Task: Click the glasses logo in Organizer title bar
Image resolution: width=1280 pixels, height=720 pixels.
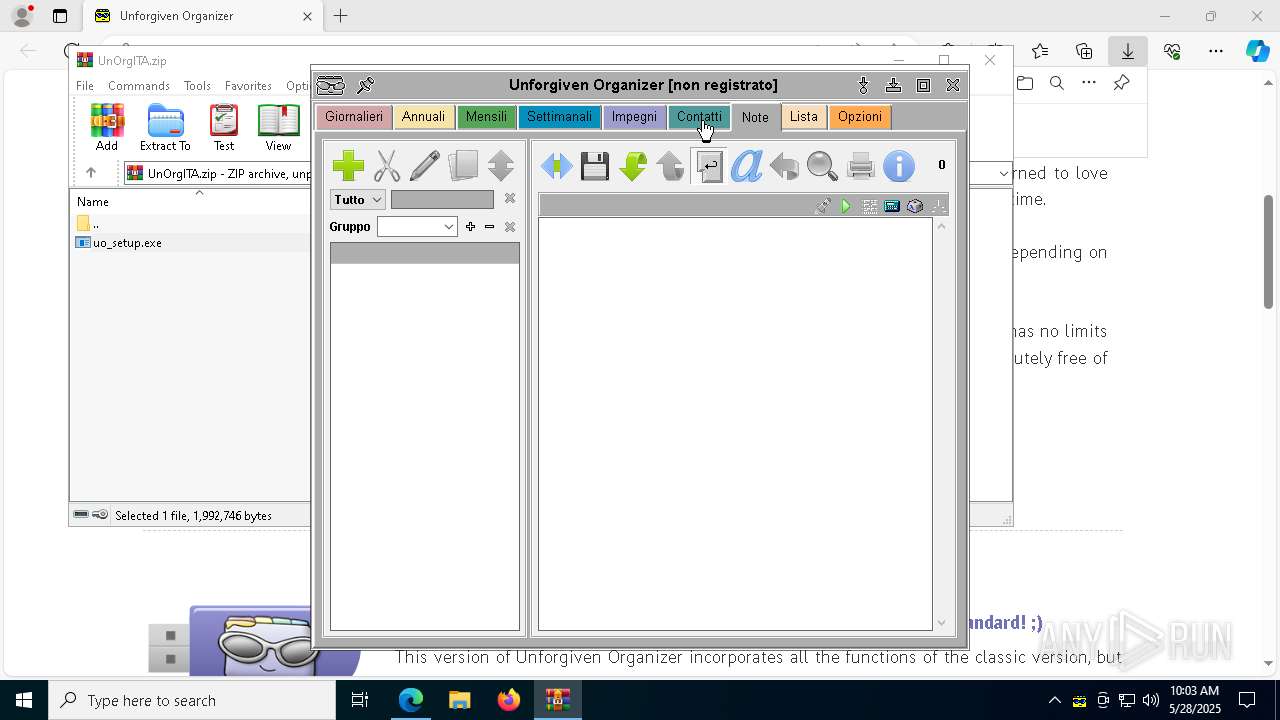Action: [331, 85]
